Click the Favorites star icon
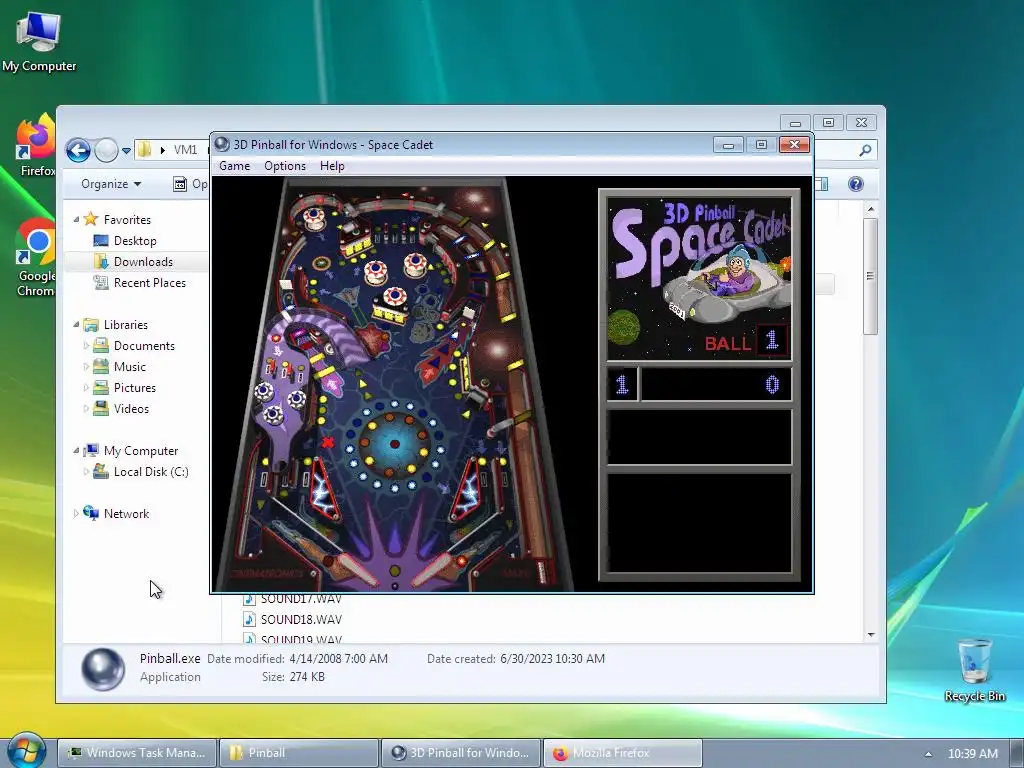Viewport: 1024px width, 768px height. point(91,219)
